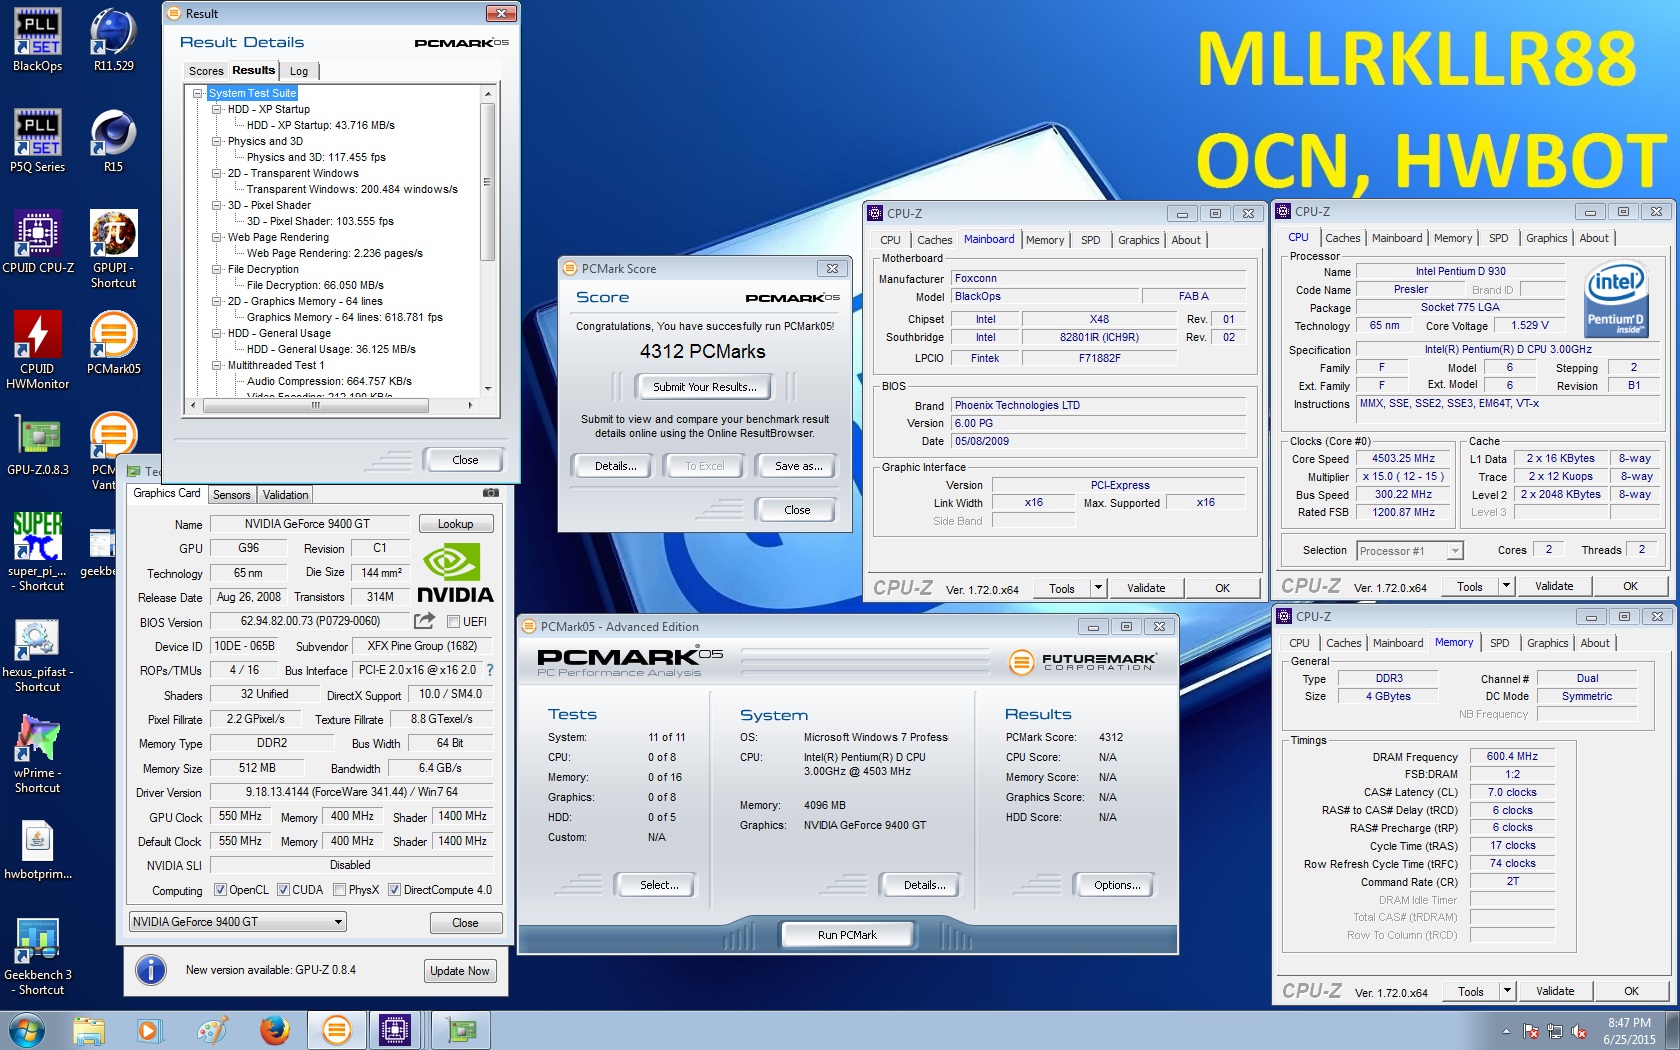
Task: Launch the wPrime shortcut icon
Action: click(x=38, y=755)
